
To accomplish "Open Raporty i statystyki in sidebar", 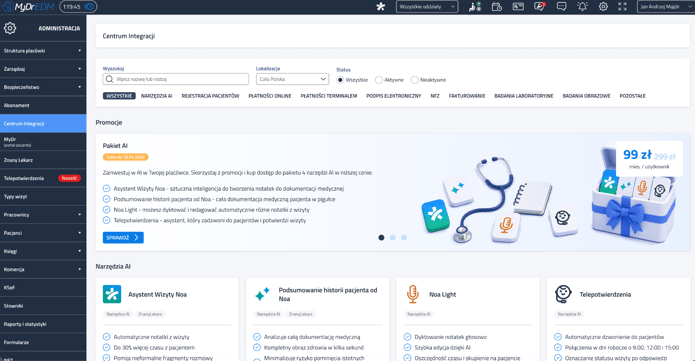I will point(43,324).
